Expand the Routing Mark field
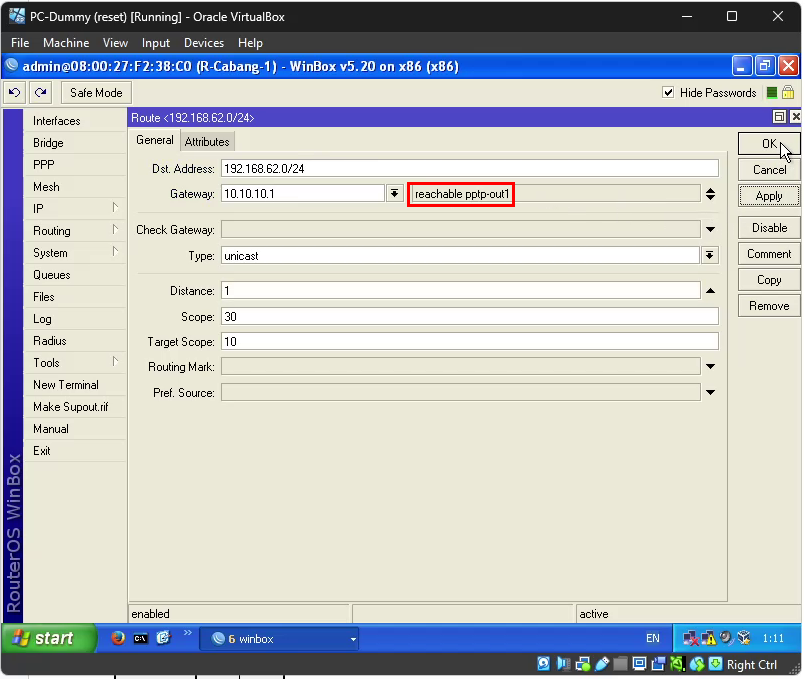Screen dimensions: 805x679 [711, 366]
